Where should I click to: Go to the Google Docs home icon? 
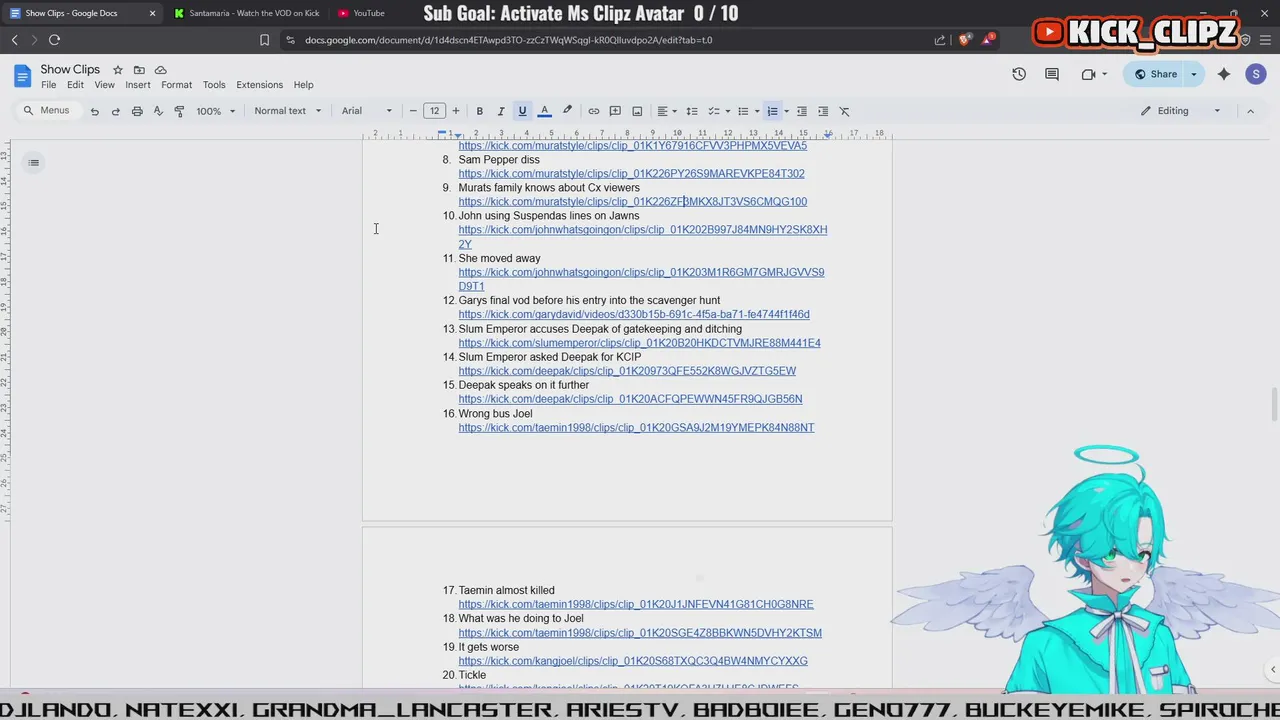click(22, 76)
